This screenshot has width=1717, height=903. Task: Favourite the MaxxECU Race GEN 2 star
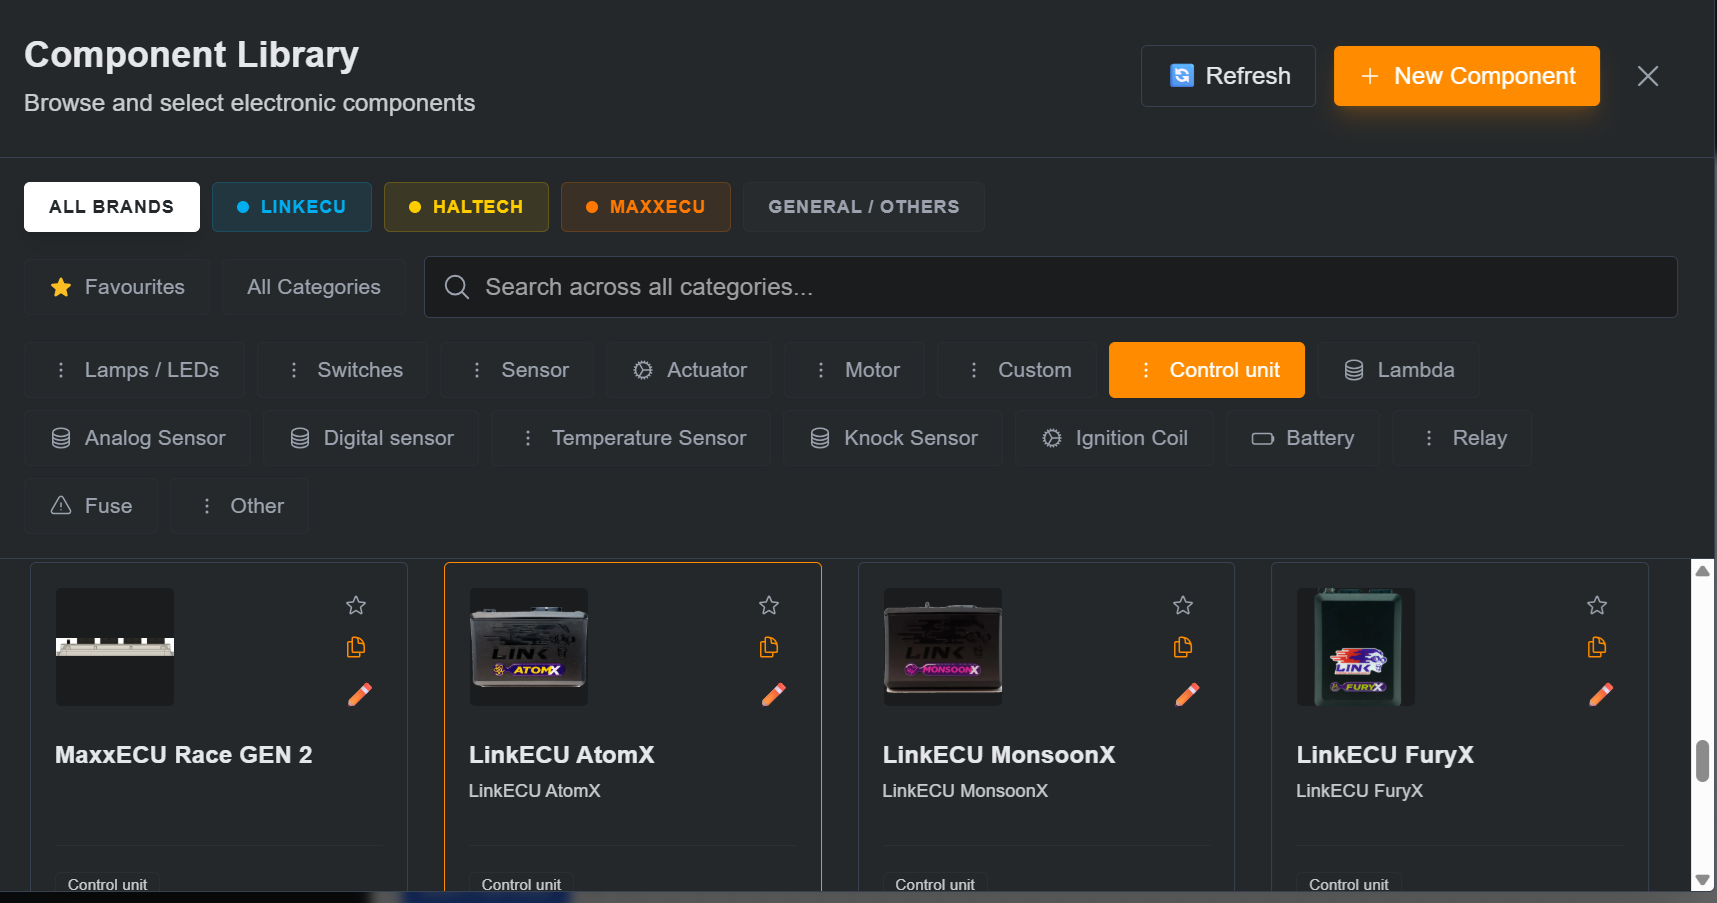[x=356, y=605]
